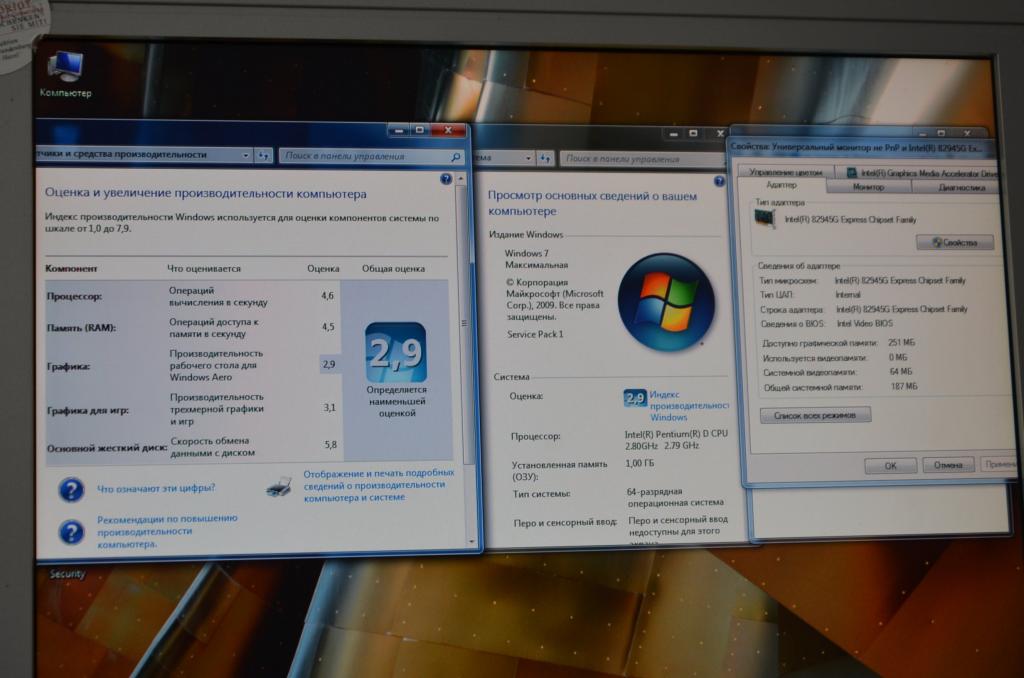Viewport: 1024px width, 678px height.
Task: Click OK in properties dialog
Action: pos(890,465)
